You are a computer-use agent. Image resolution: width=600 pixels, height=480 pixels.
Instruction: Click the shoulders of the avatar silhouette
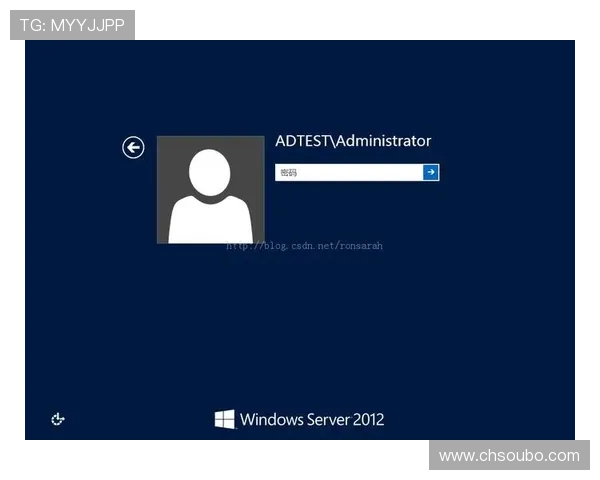pos(210,220)
